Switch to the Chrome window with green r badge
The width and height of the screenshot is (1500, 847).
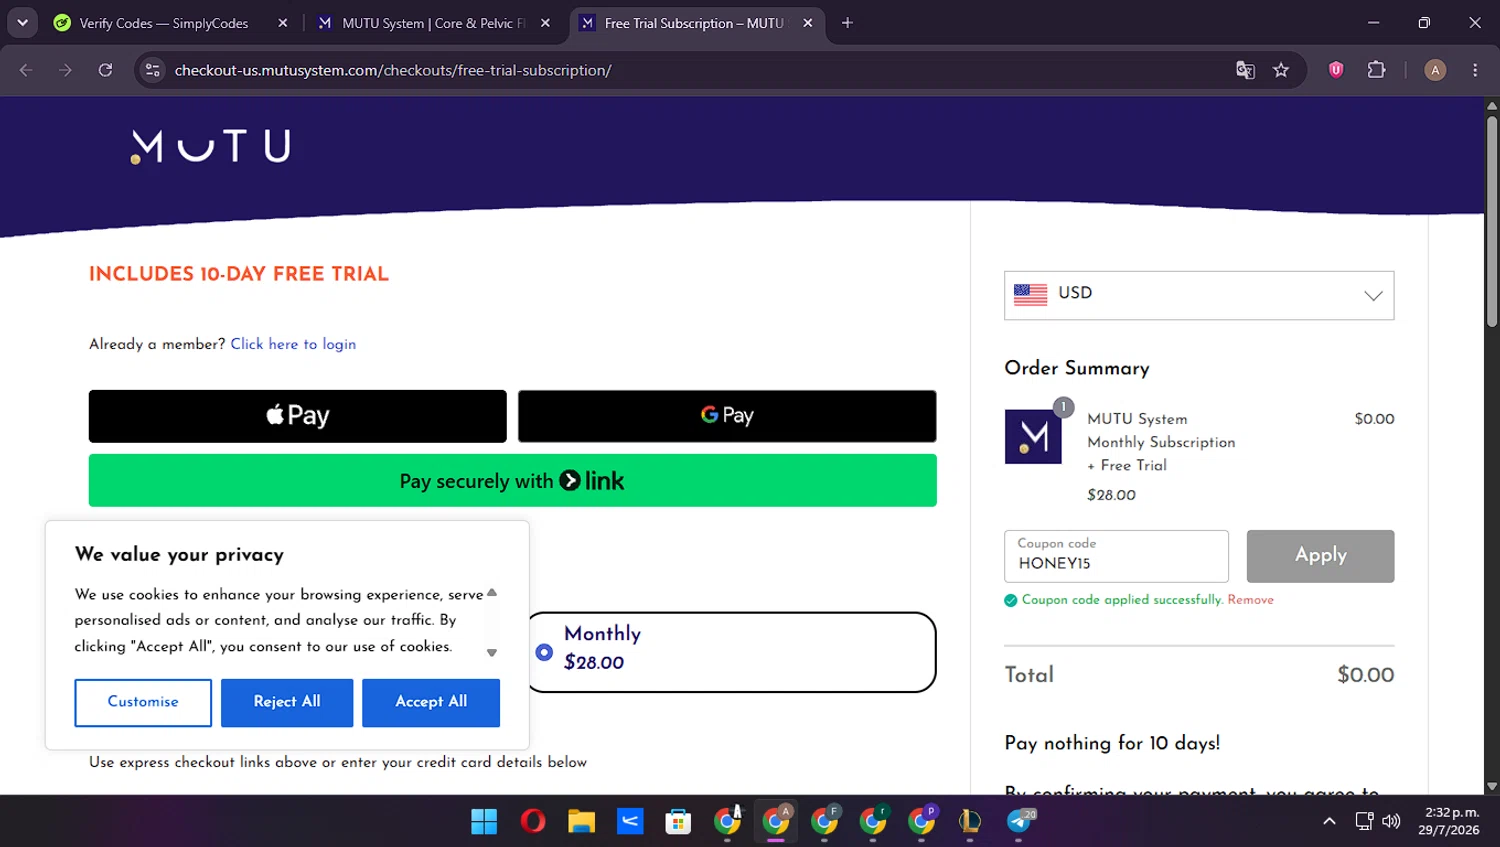tap(873, 821)
